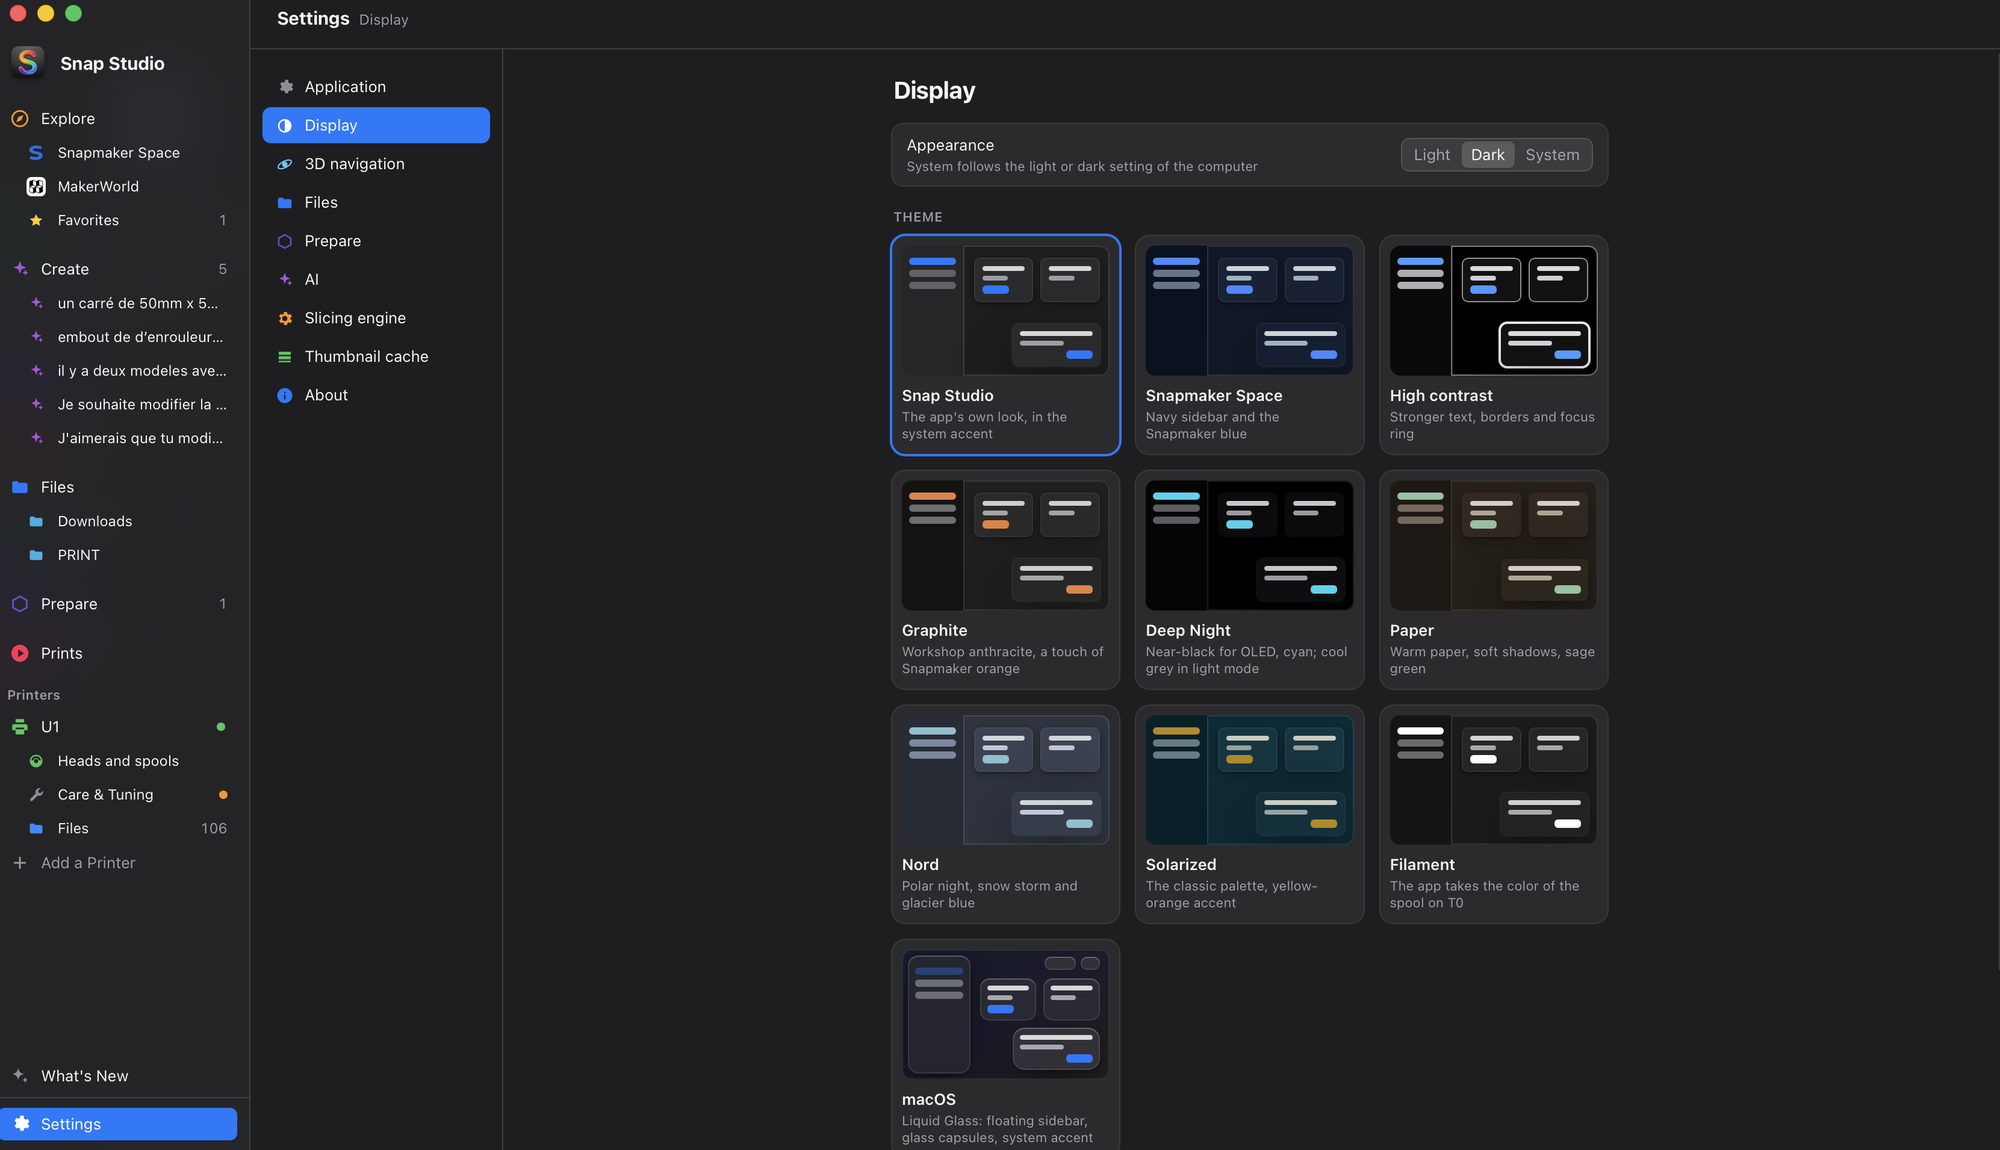Apply the Filament theme
Viewport: 2000px width, 1150px height.
point(1493,814)
